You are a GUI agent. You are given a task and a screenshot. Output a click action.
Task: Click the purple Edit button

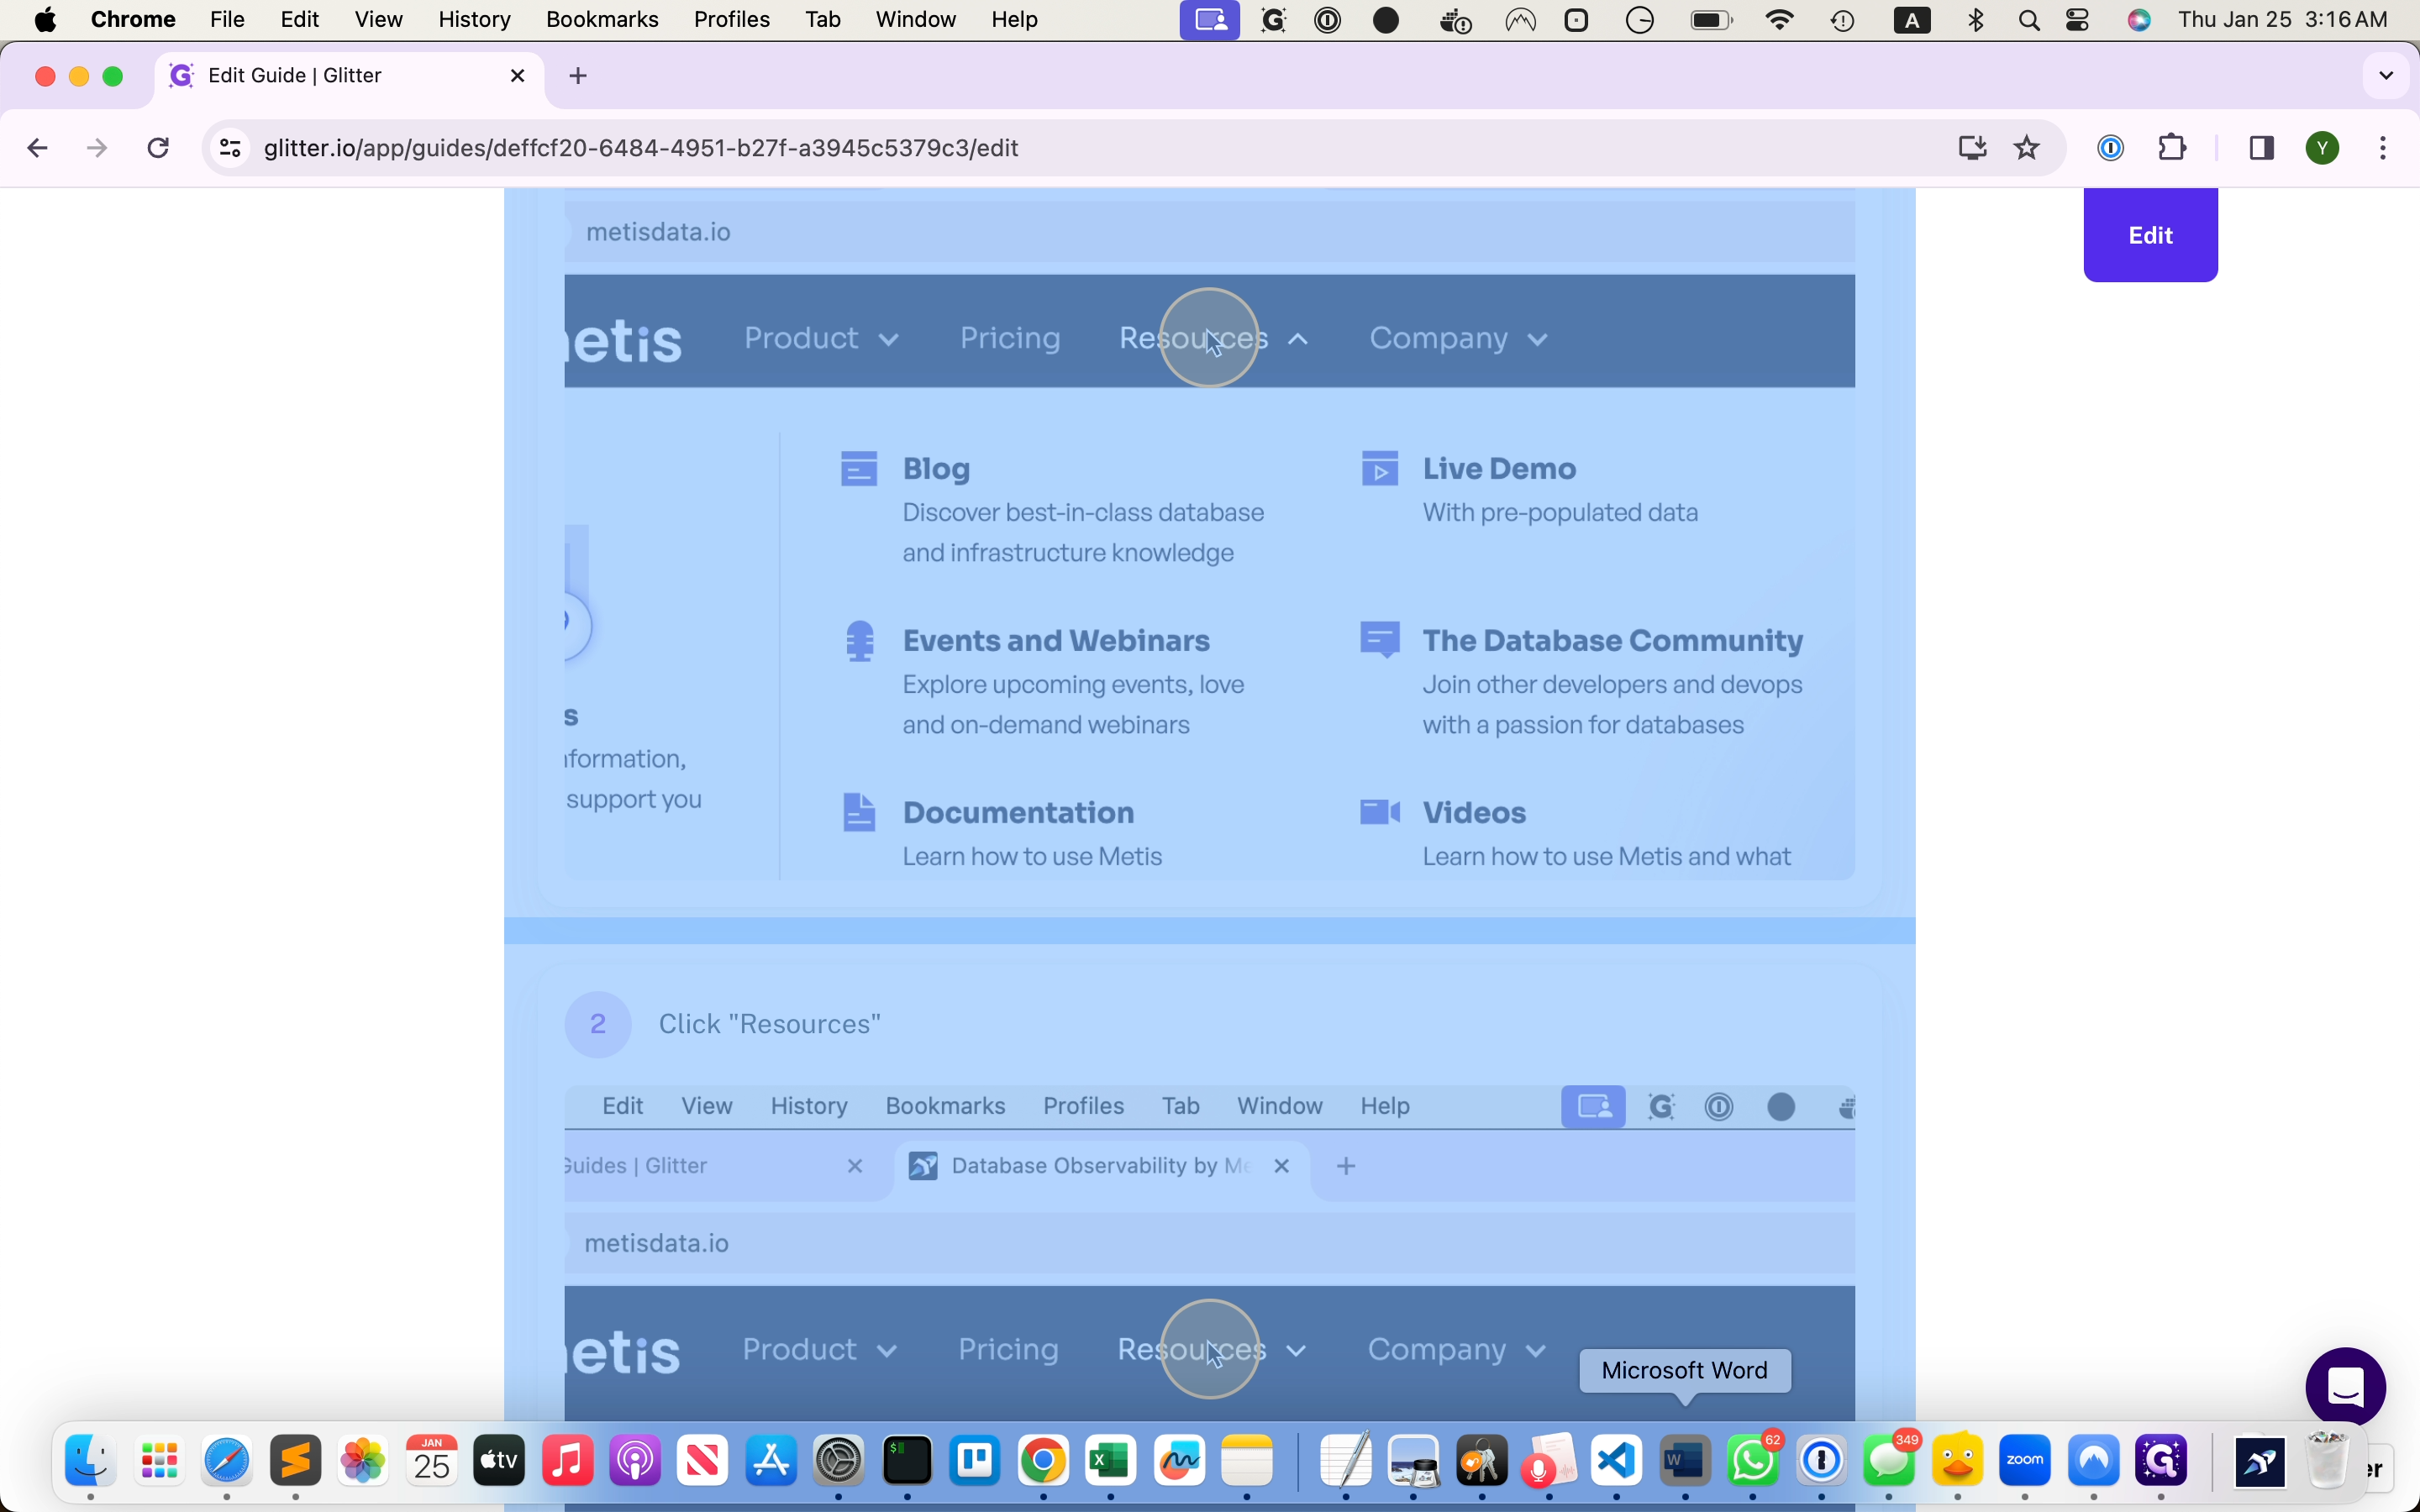click(x=2151, y=235)
